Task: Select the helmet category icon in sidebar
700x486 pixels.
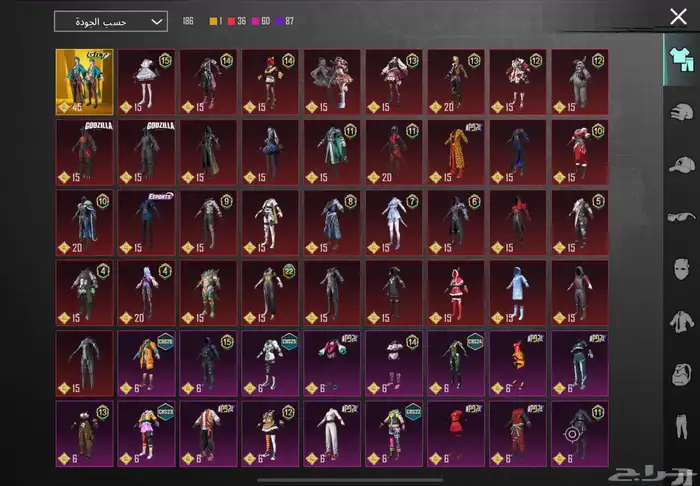Action: click(x=680, y=111)
